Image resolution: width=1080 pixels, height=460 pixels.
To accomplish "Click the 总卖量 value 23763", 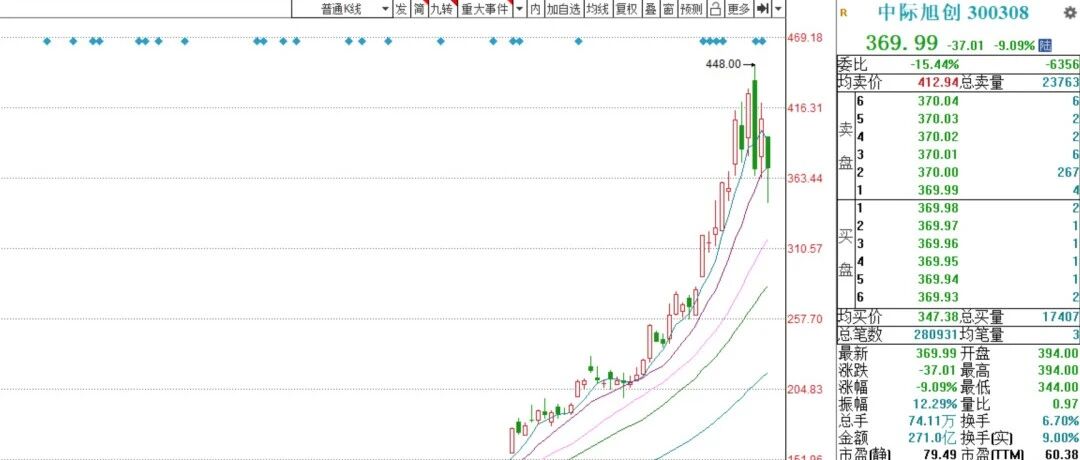I will point(1059,83).
